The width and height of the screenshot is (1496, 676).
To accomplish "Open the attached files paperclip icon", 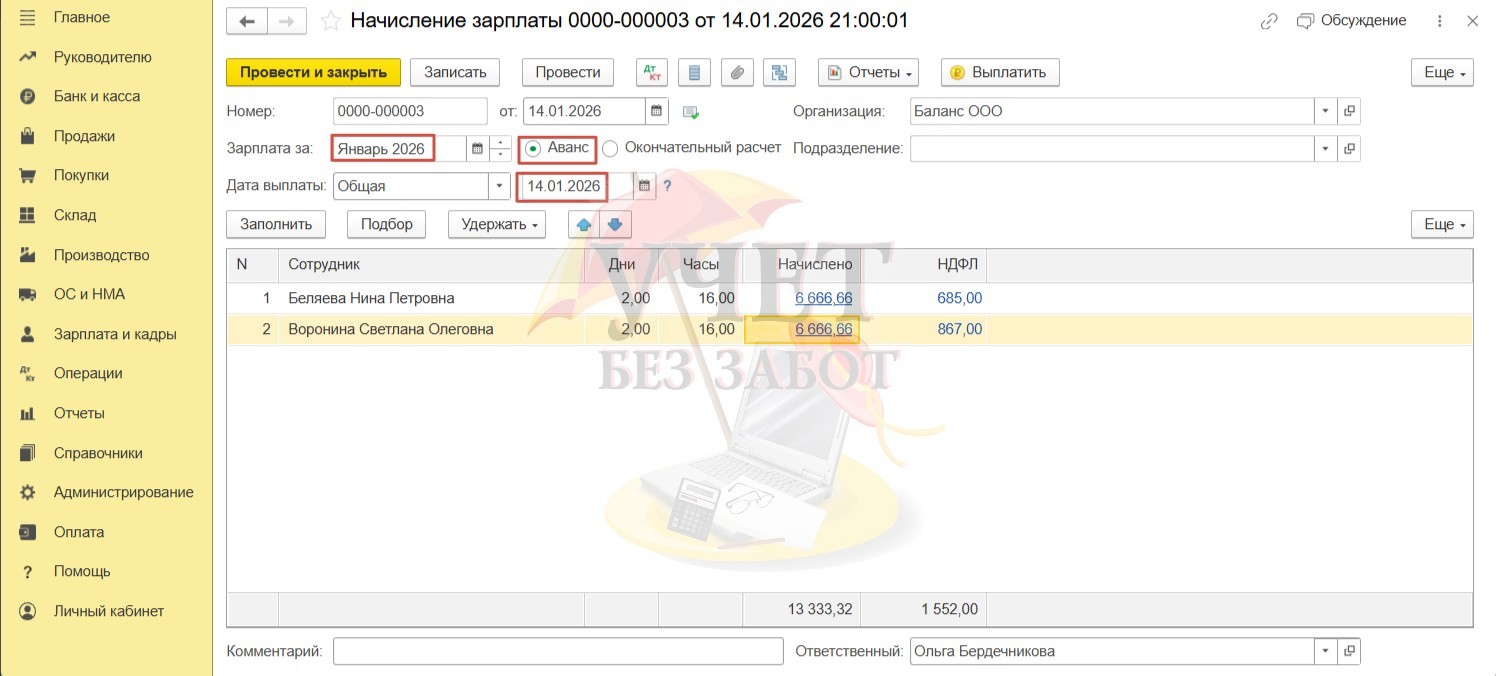I will click(736, 72).
